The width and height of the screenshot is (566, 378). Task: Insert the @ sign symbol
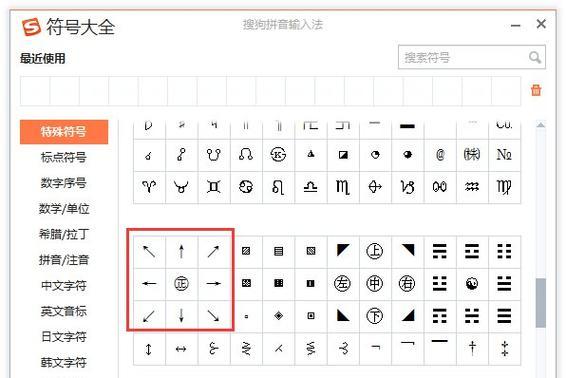[440, 155]
